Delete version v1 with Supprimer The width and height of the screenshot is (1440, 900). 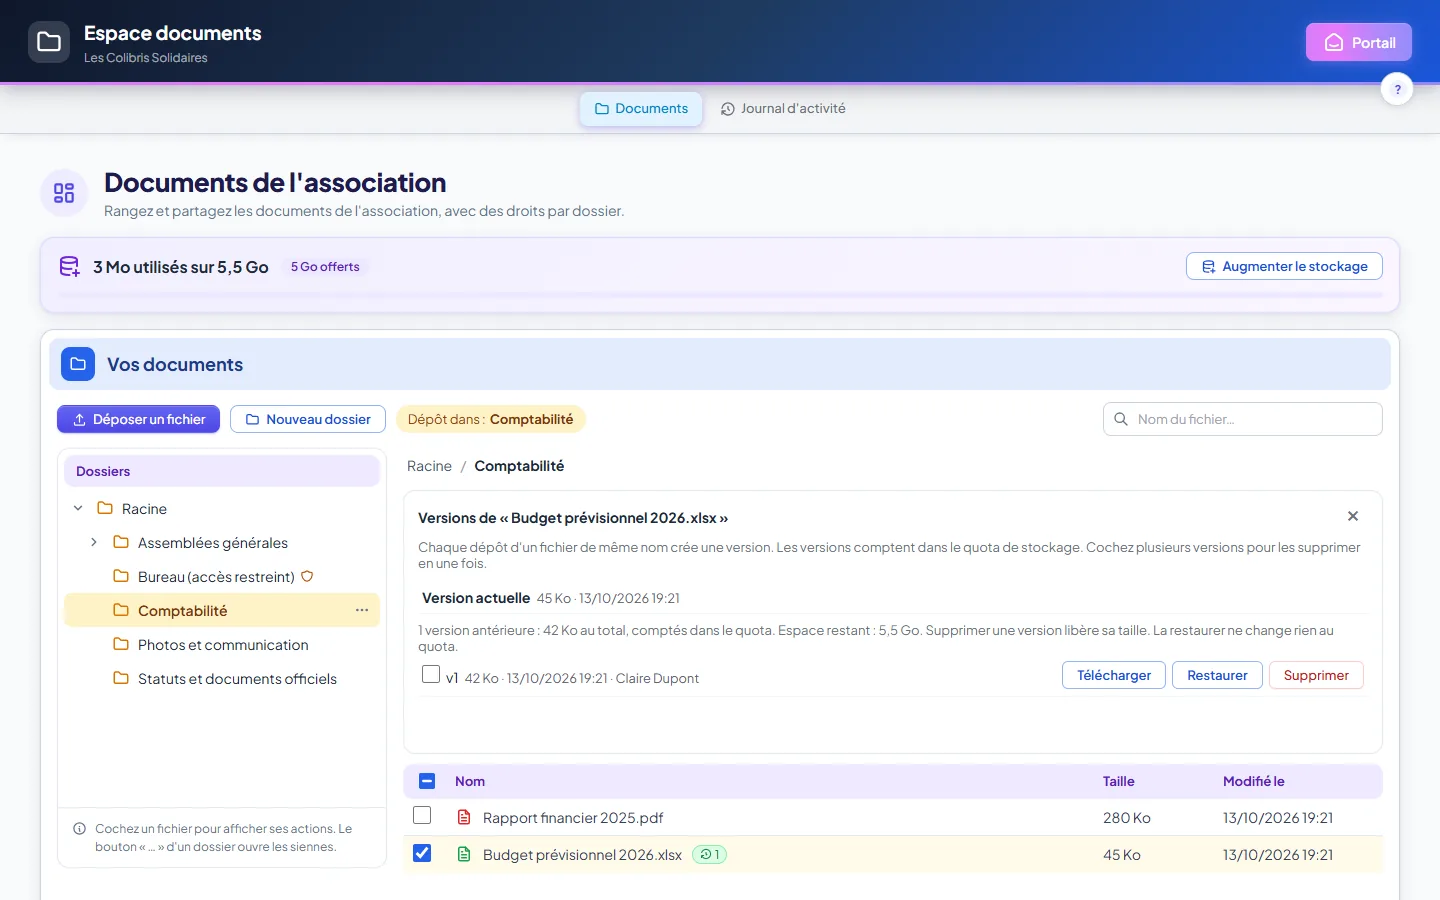tap(1316, 675)
